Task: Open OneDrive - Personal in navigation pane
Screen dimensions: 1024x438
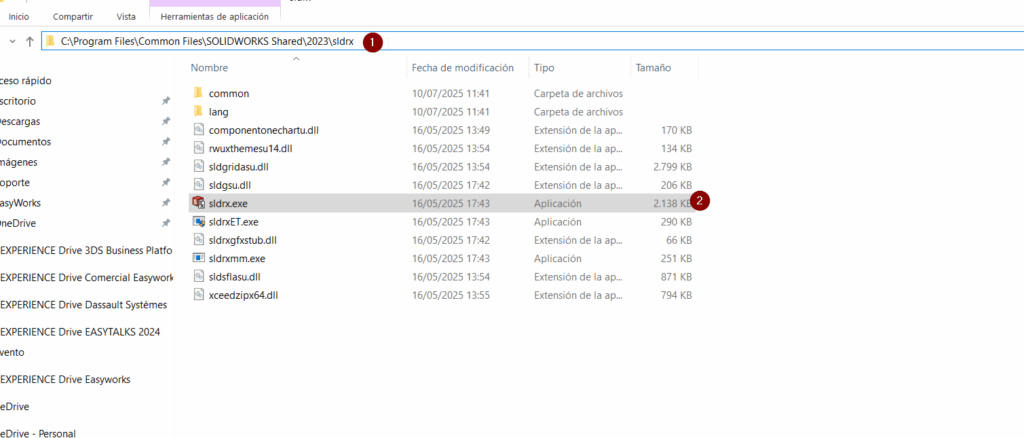Action: [38, 433]
